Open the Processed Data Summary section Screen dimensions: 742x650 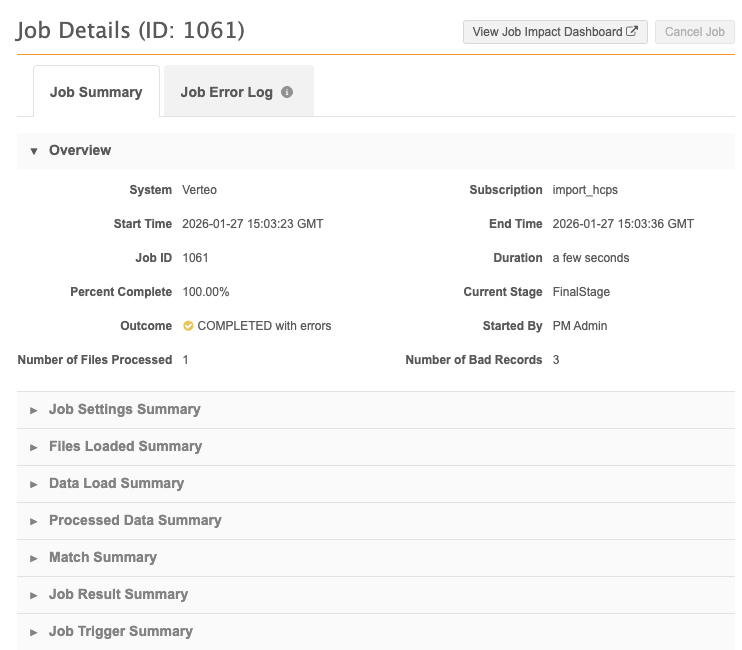pyautogui.click(x=135, y=520)
